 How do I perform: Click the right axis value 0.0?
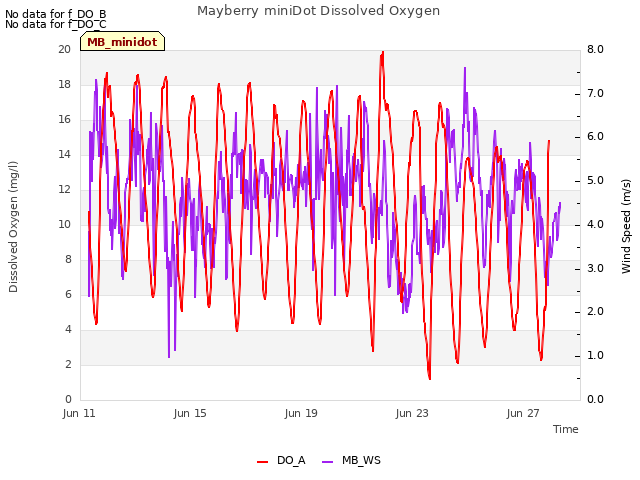tap(595, 400)
